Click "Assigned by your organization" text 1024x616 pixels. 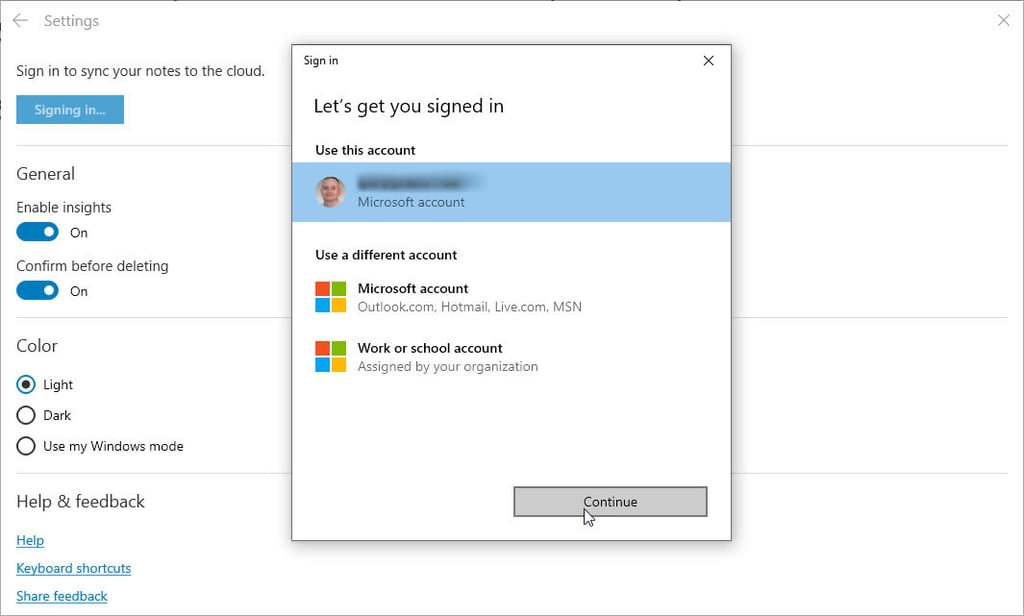448,366
